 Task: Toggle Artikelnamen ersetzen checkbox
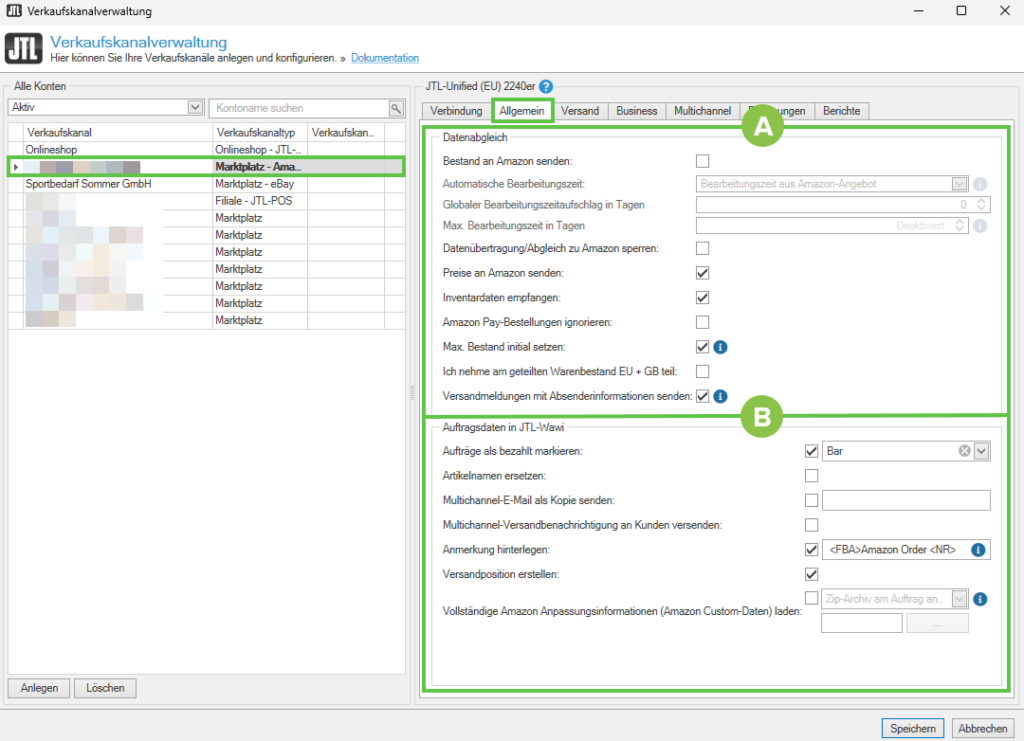point(811,476)
